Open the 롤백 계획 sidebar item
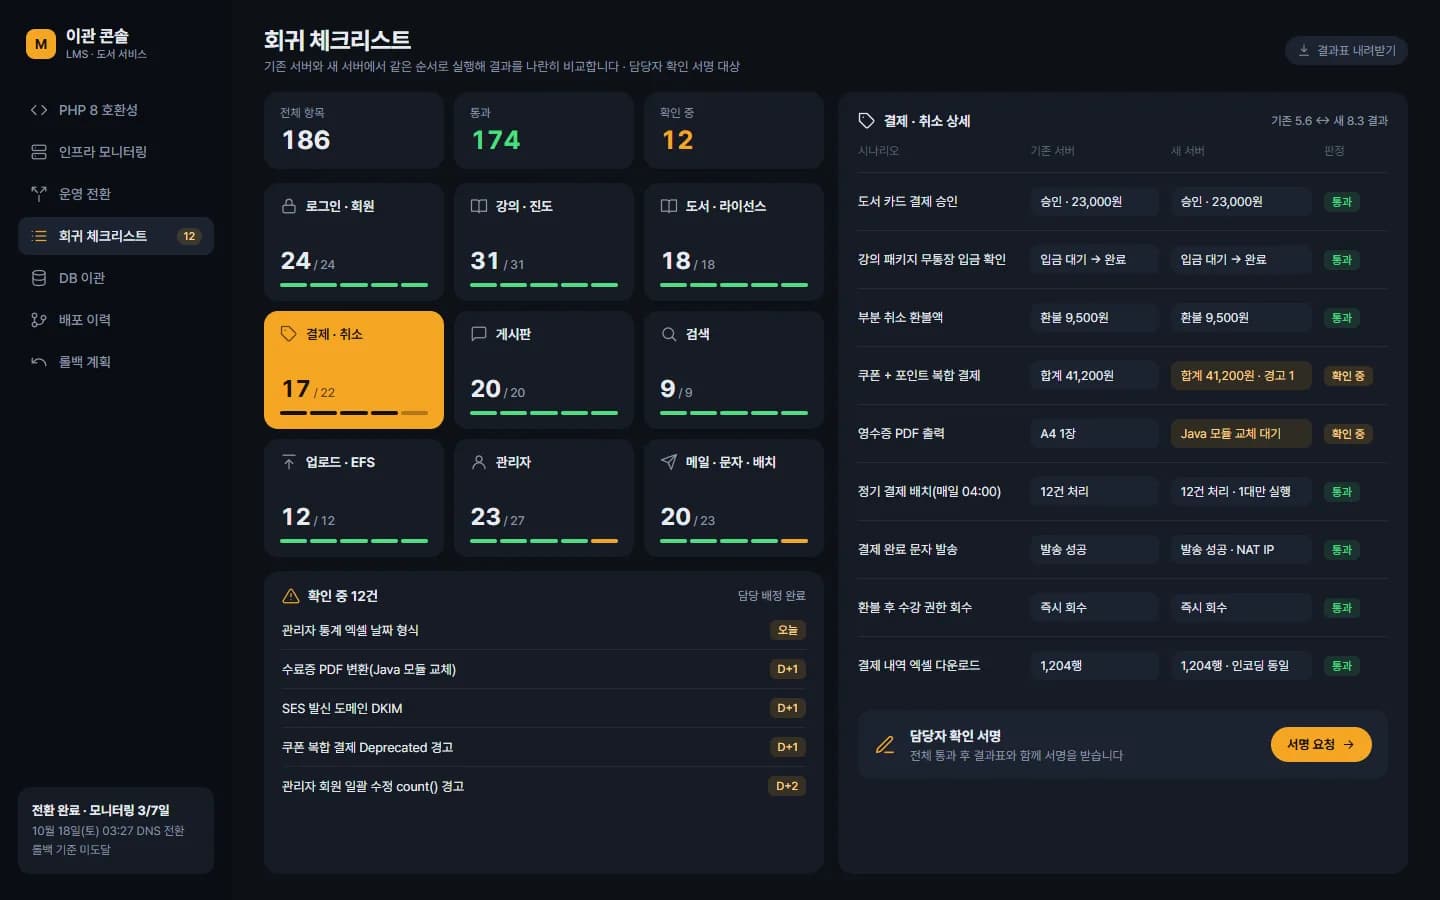 coord(116,362)
